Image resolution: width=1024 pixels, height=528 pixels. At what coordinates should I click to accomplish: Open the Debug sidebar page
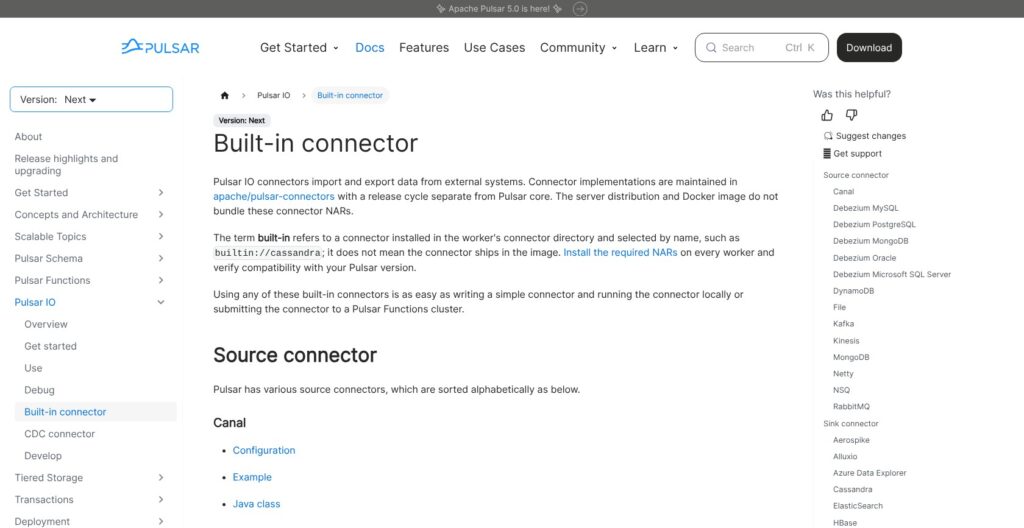[39, 390]
